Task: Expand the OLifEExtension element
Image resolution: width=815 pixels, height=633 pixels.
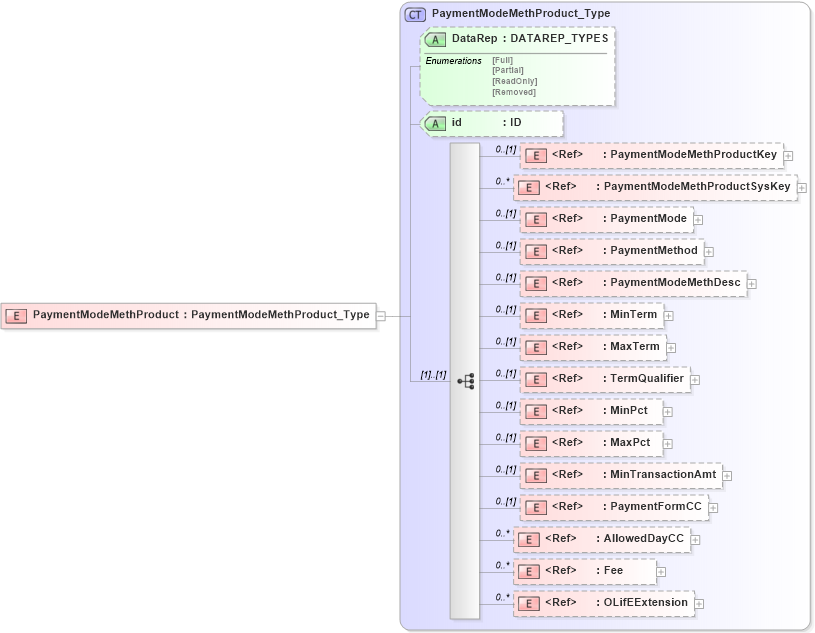Action: [700, 603]
